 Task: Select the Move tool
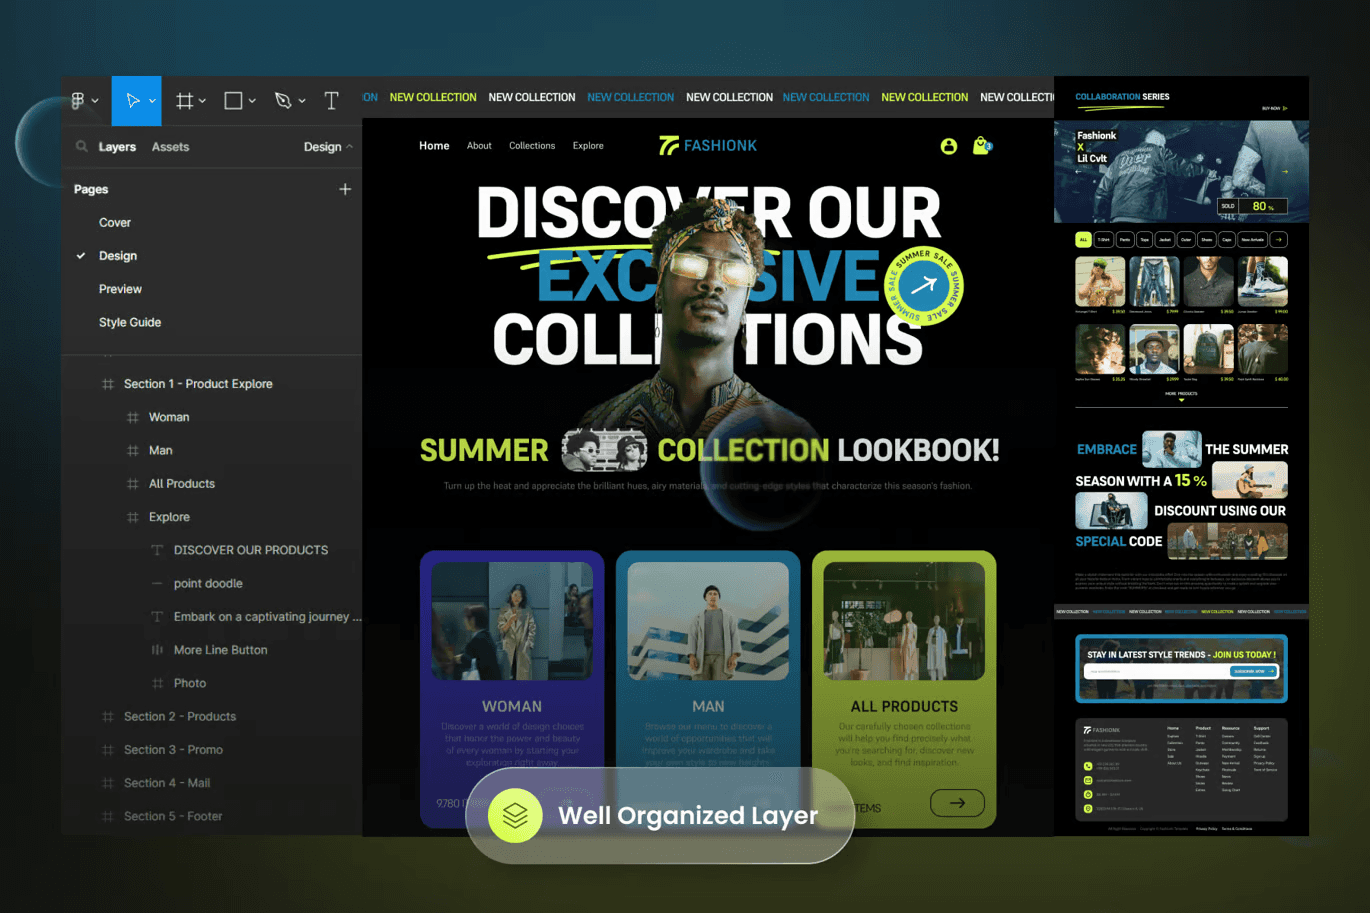pos(133,101)
